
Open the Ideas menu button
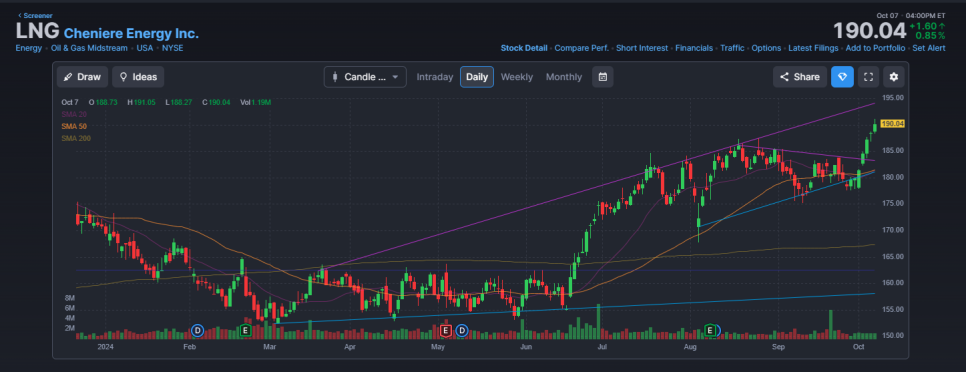138,77
